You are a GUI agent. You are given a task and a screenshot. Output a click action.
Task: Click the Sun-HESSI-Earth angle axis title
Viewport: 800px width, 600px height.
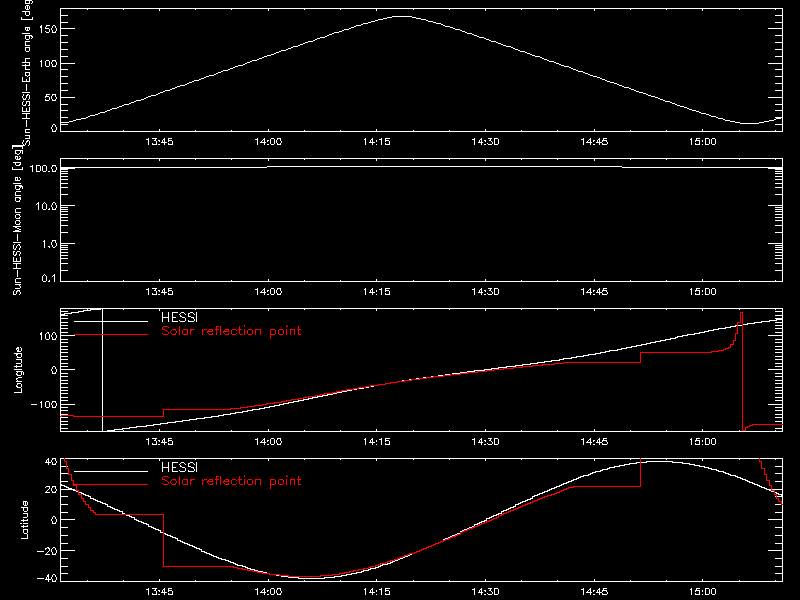[x=27, y=72]
